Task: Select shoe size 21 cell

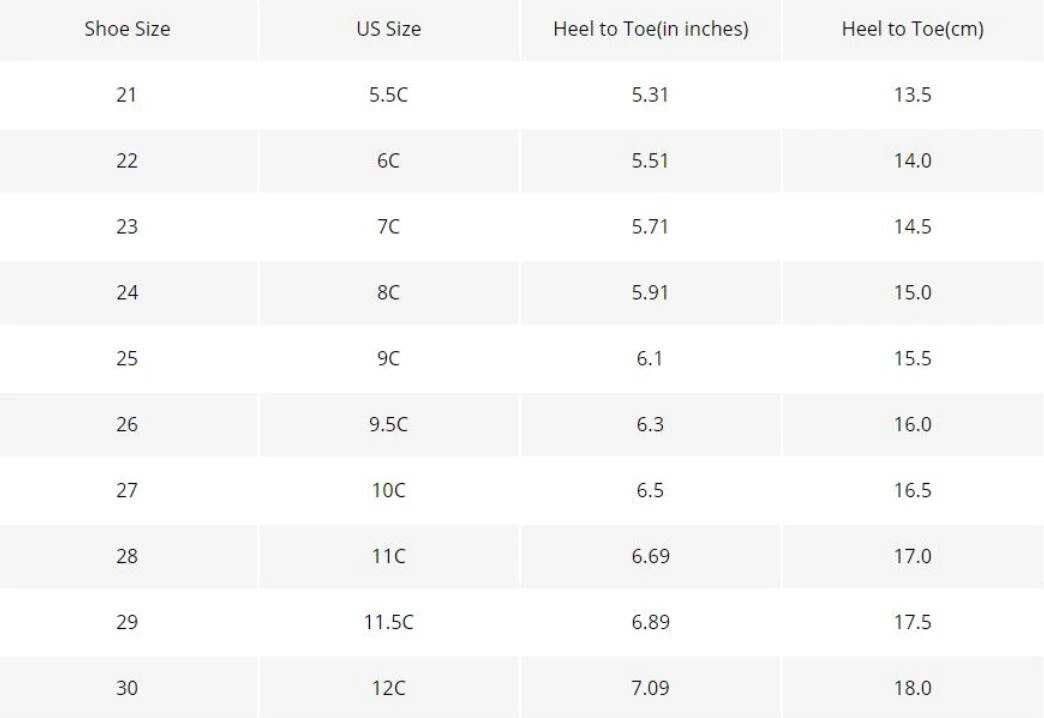Action: coord(127,95)
